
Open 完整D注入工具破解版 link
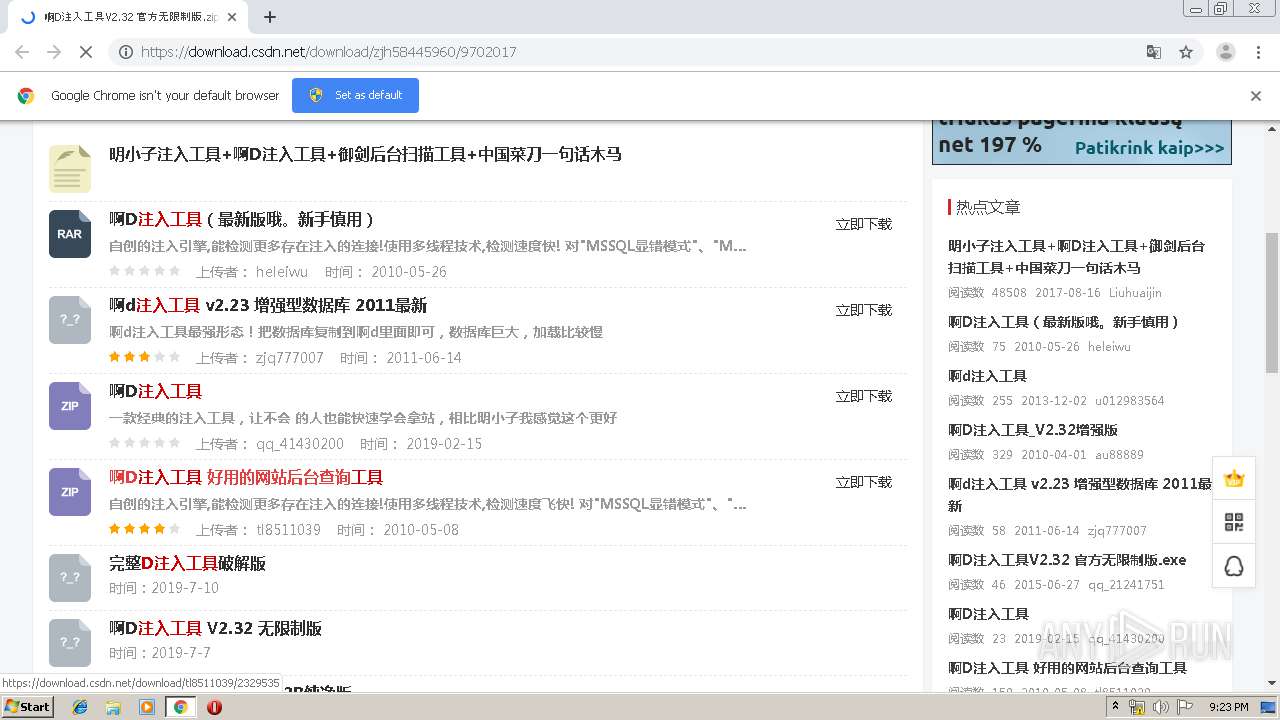[x=187, y=563]
